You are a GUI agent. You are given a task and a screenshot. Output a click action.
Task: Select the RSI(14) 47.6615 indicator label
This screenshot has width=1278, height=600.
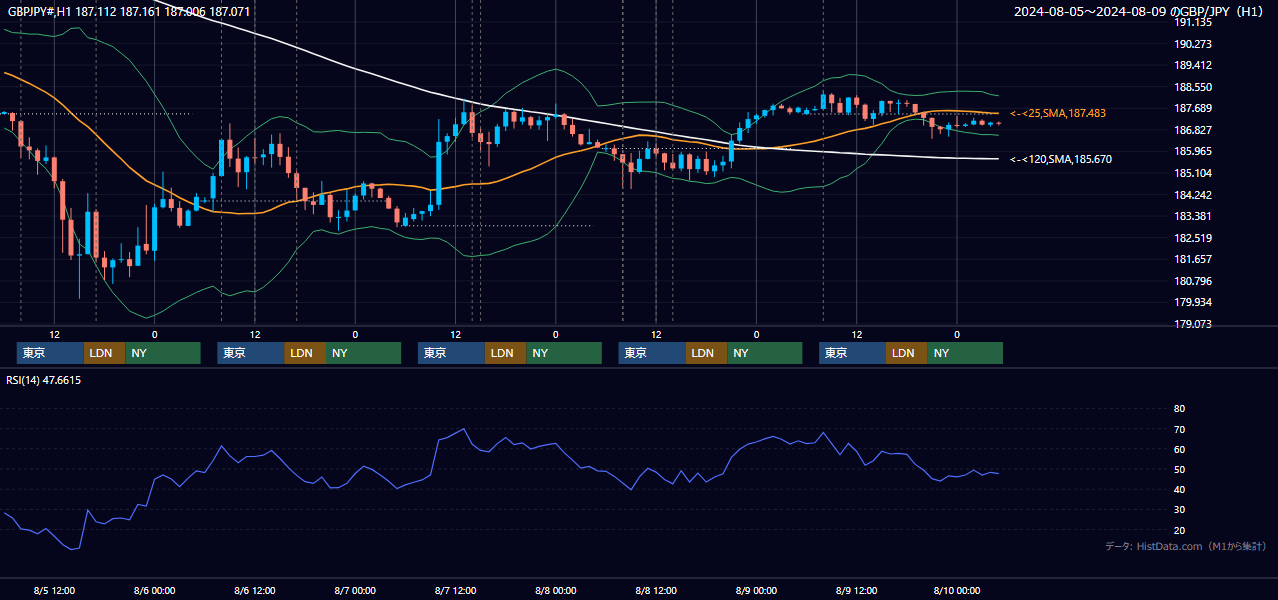click(x=44, y=380)
